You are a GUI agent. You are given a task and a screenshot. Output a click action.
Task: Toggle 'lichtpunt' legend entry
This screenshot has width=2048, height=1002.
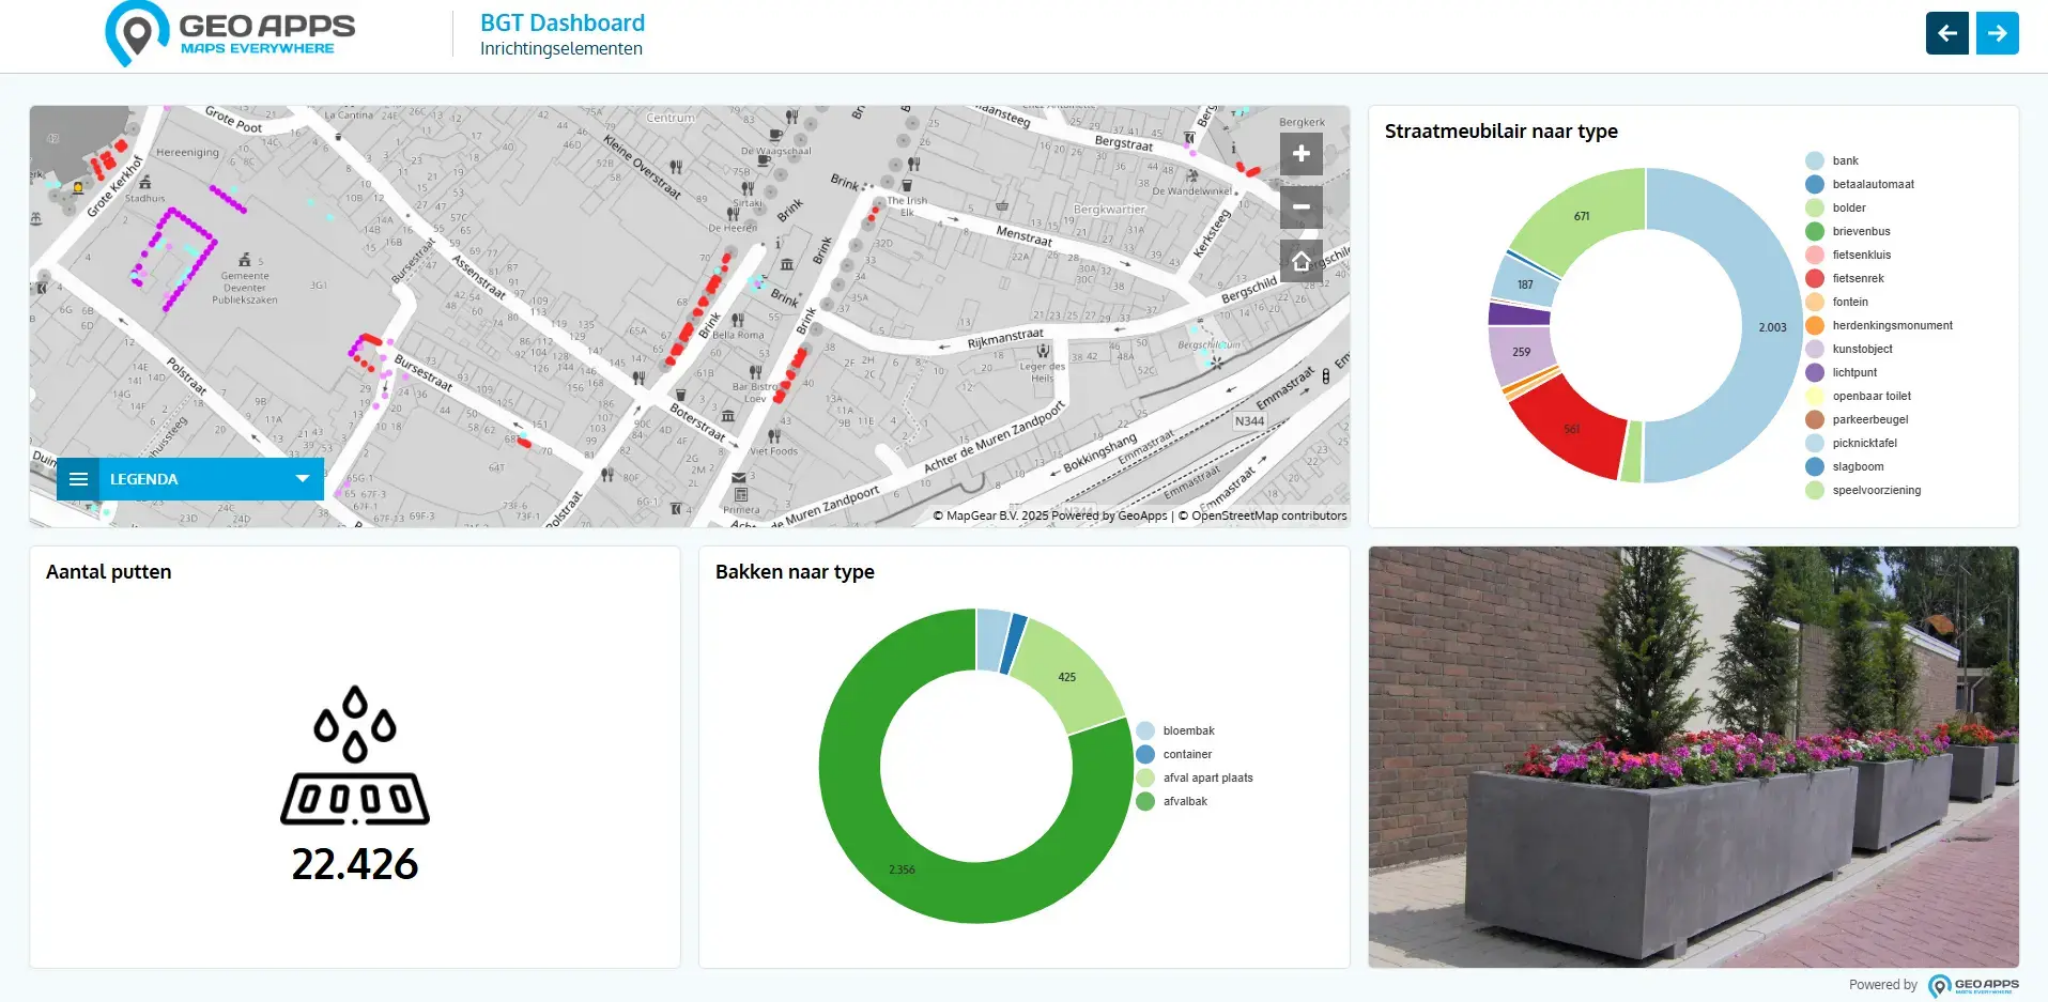click(x=1854, y=373)
